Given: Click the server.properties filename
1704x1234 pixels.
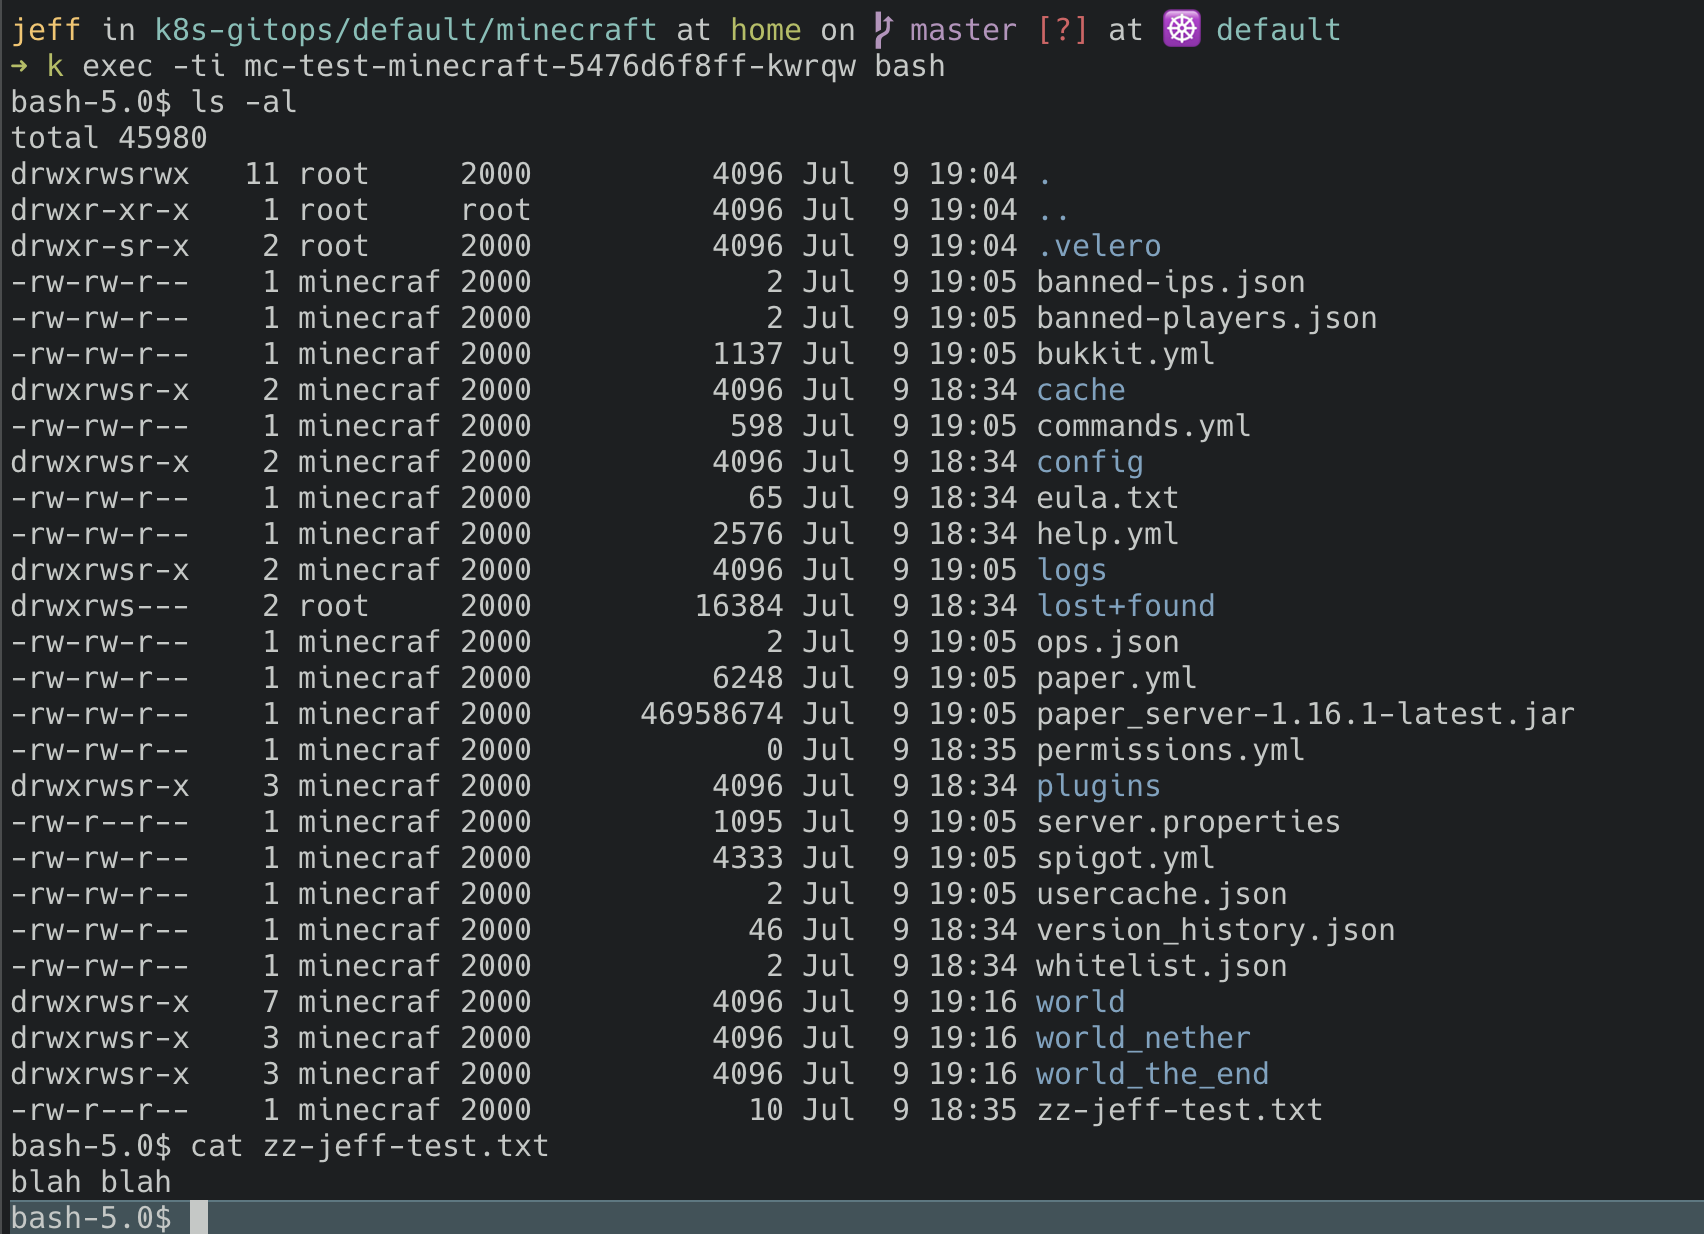Looking at the screenshot, I should (x=1187, y=821).
